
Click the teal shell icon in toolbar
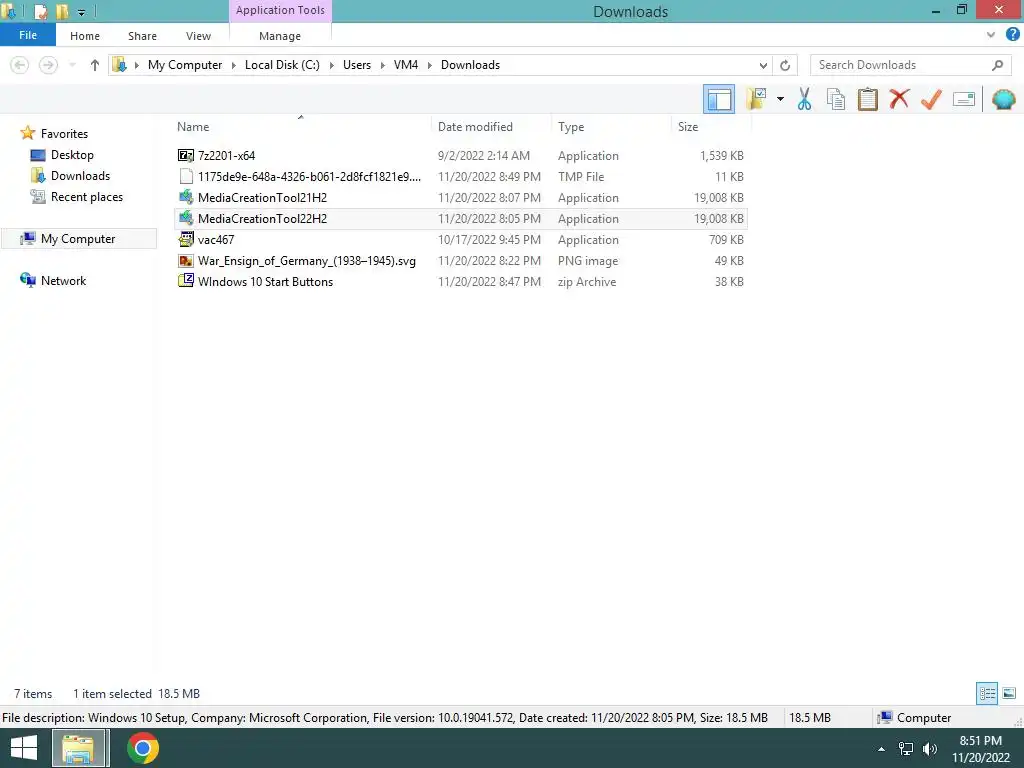click(1003, 99)
